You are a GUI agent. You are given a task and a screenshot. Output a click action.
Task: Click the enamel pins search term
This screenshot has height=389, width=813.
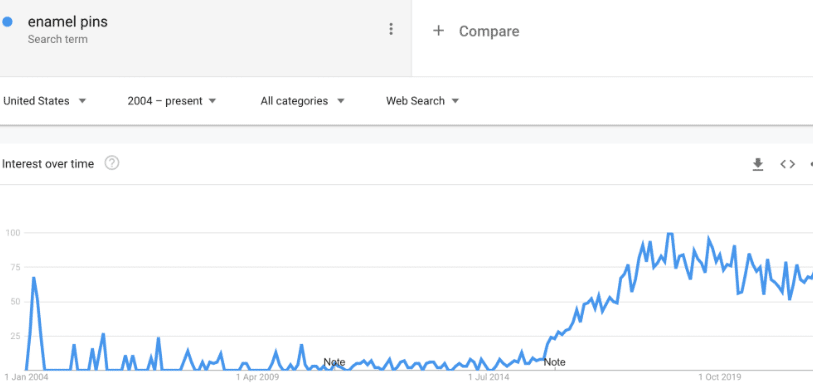67,22
